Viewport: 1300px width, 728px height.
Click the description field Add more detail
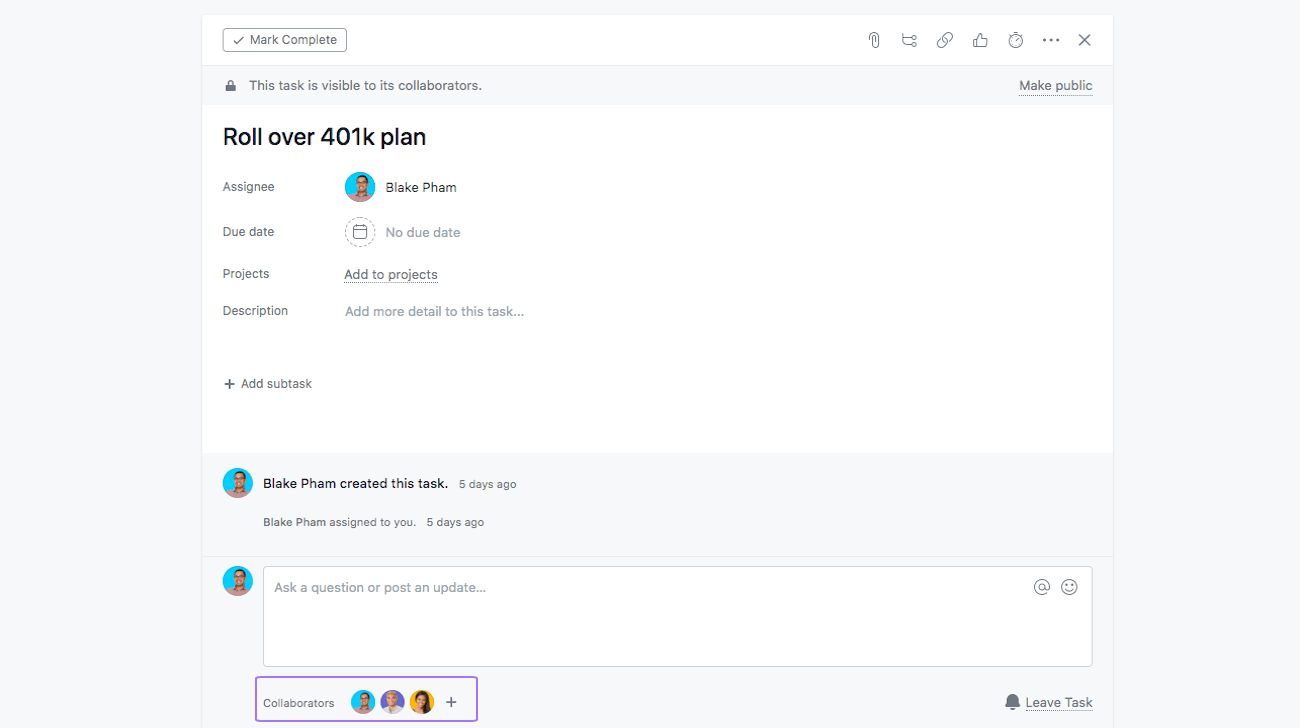point(435,312)
